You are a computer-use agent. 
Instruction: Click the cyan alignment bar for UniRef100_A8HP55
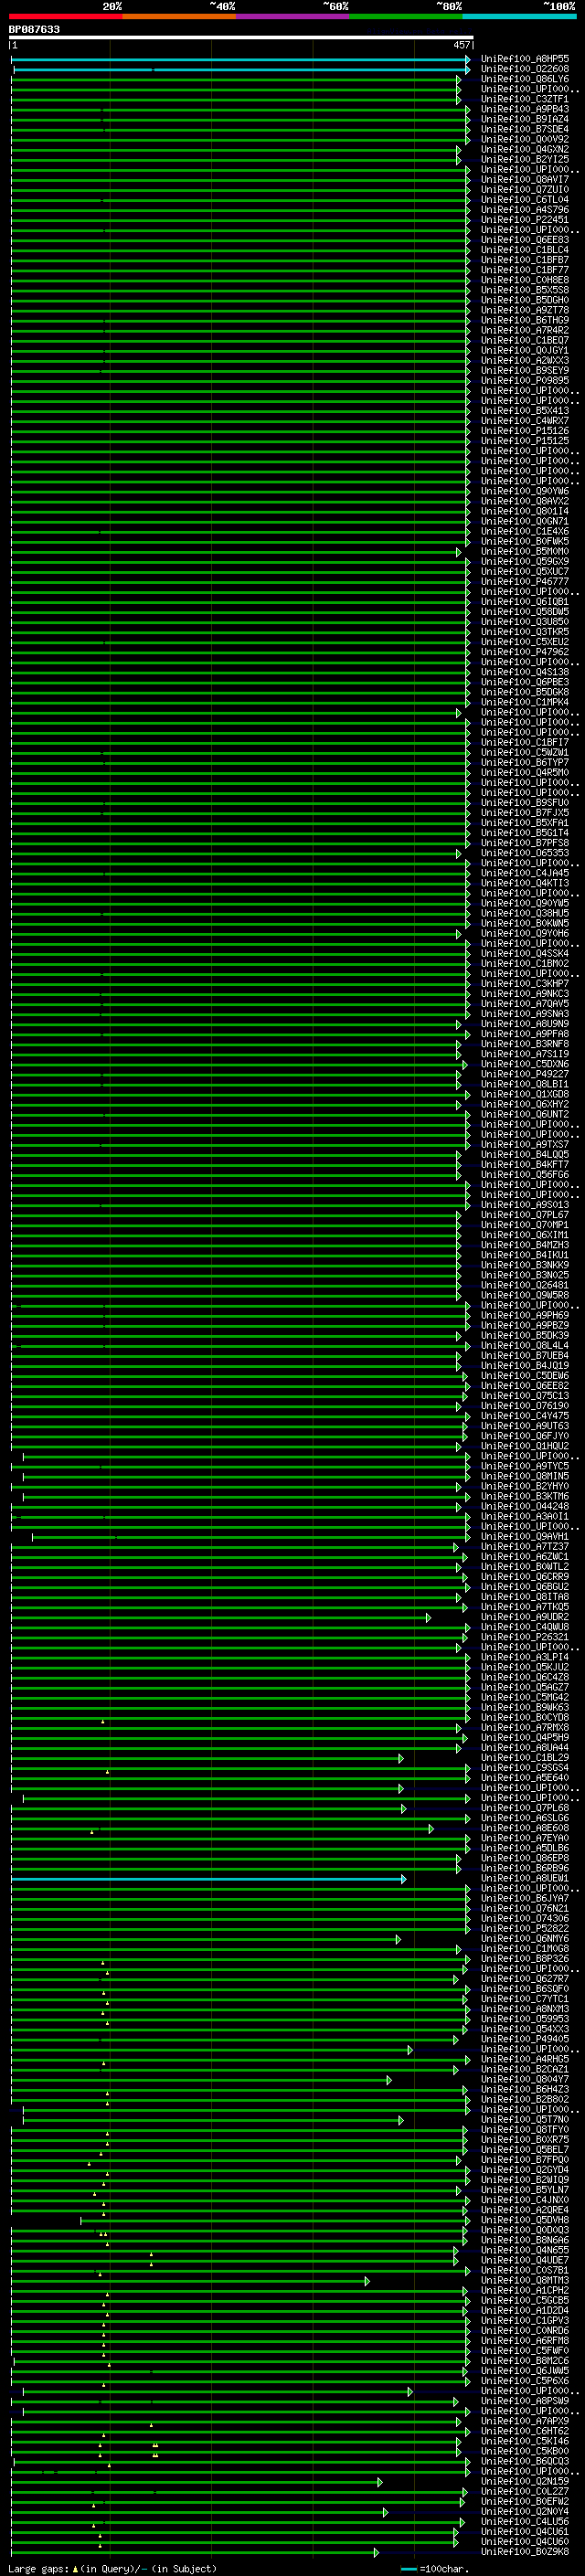[240, 59]
